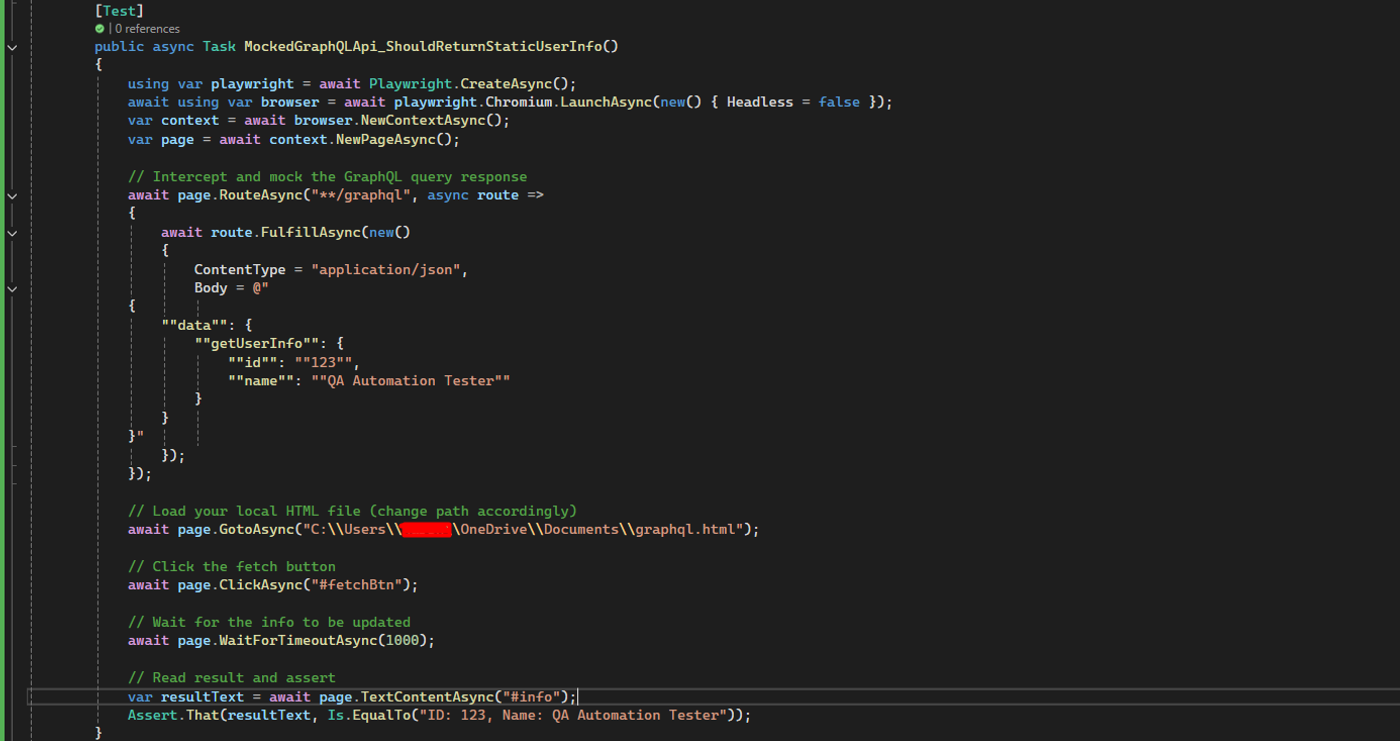Click the 'false' keyword value
This screenshot has width=1400, height=741.
(839, 102)
